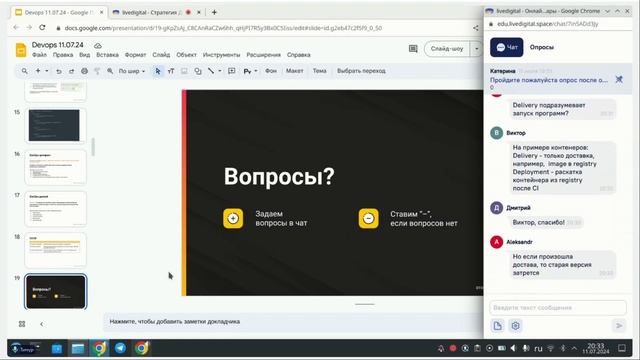
Task: Open the Вставка menu
Action: 107,55
